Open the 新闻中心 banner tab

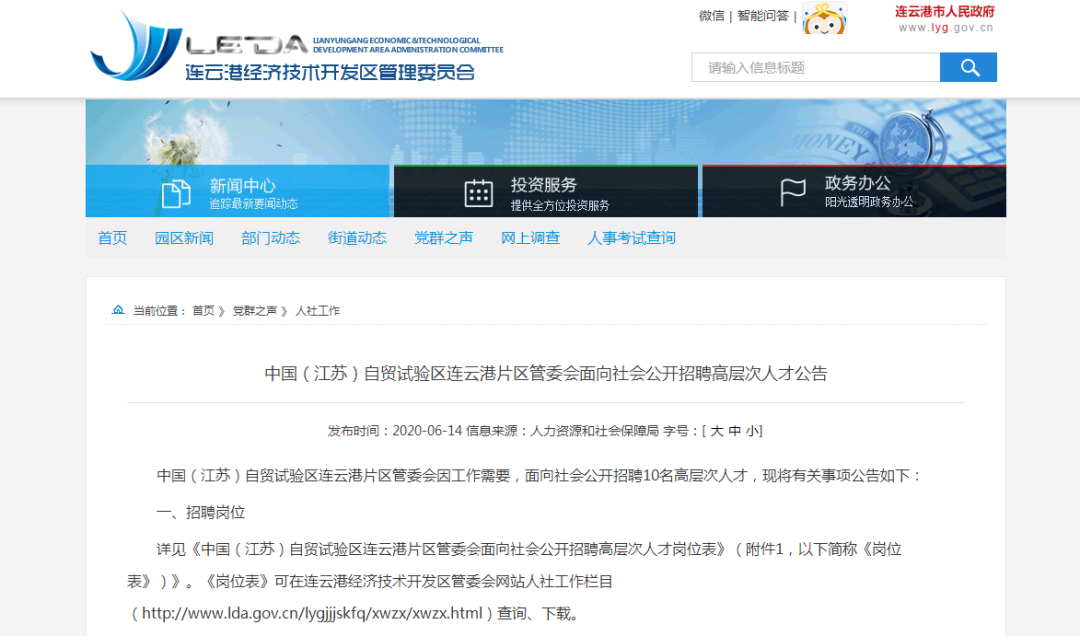tap(238, 192)
